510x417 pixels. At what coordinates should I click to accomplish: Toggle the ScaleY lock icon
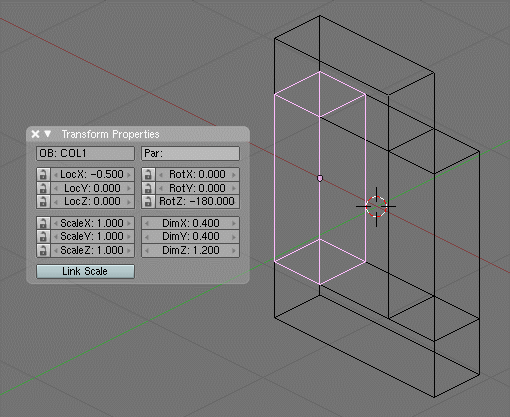coord(43,236)
